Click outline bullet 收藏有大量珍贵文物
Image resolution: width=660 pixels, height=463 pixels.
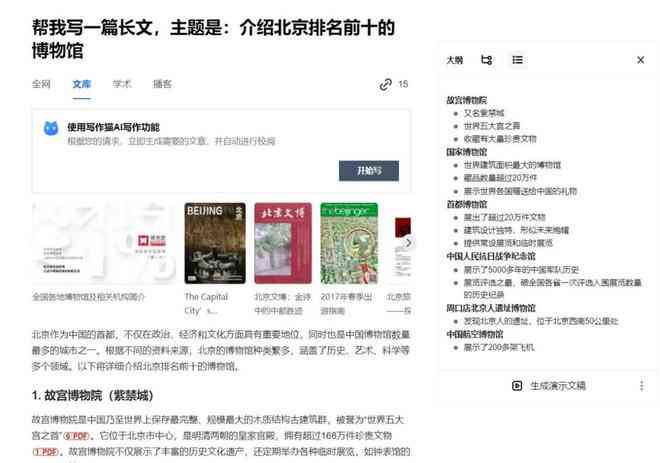tap(500, 139)
